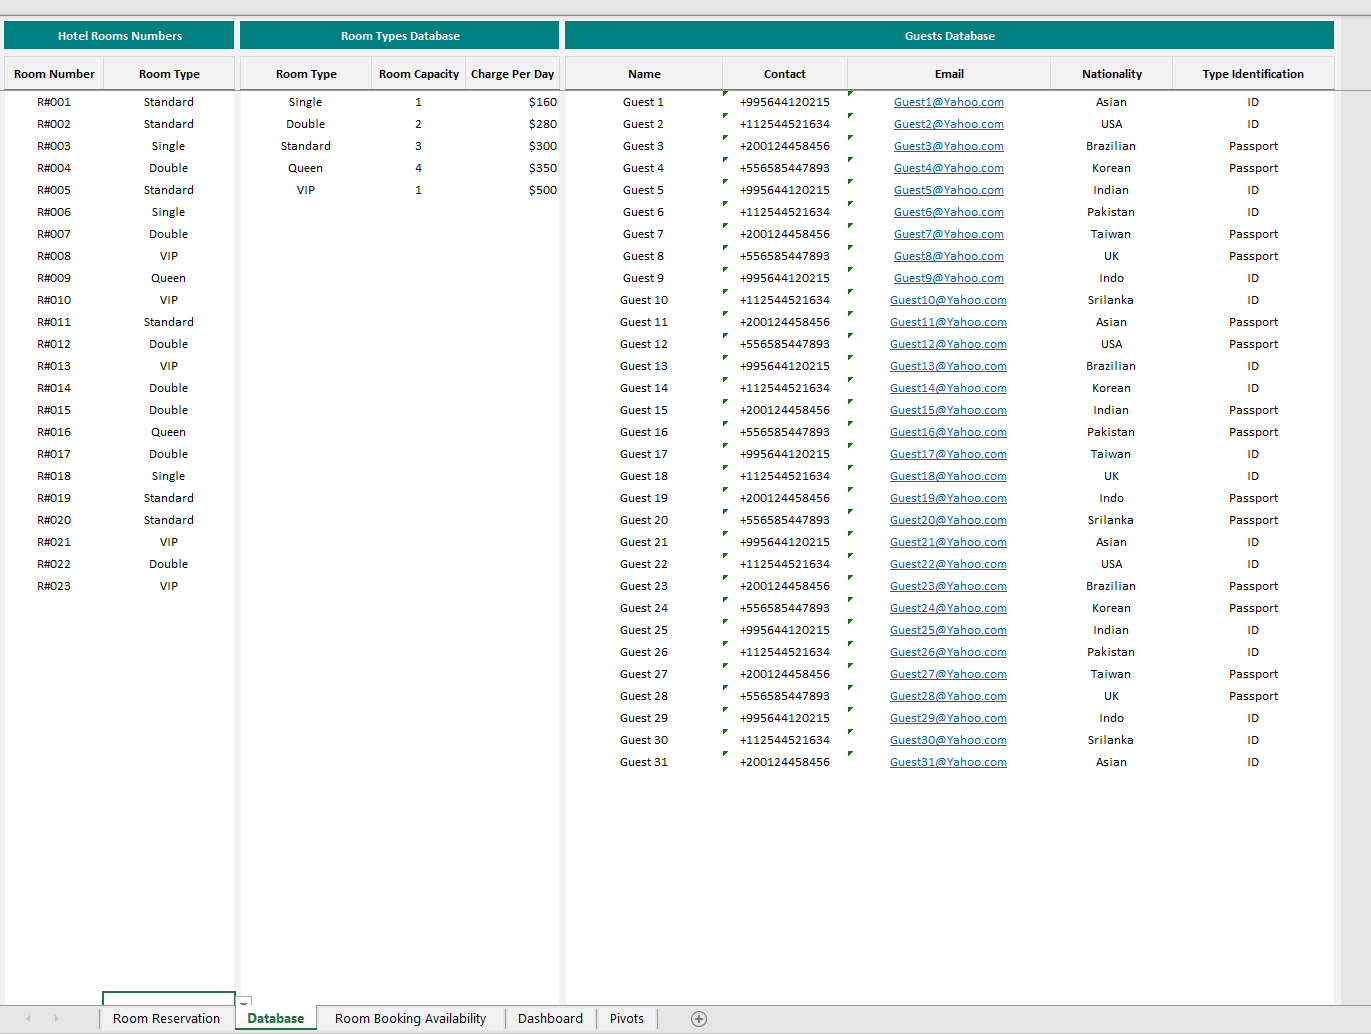Follow the Guest23@Yahoo.com email link
The height and width of the screenshot is (1034, 1371).
coord(949,586)
